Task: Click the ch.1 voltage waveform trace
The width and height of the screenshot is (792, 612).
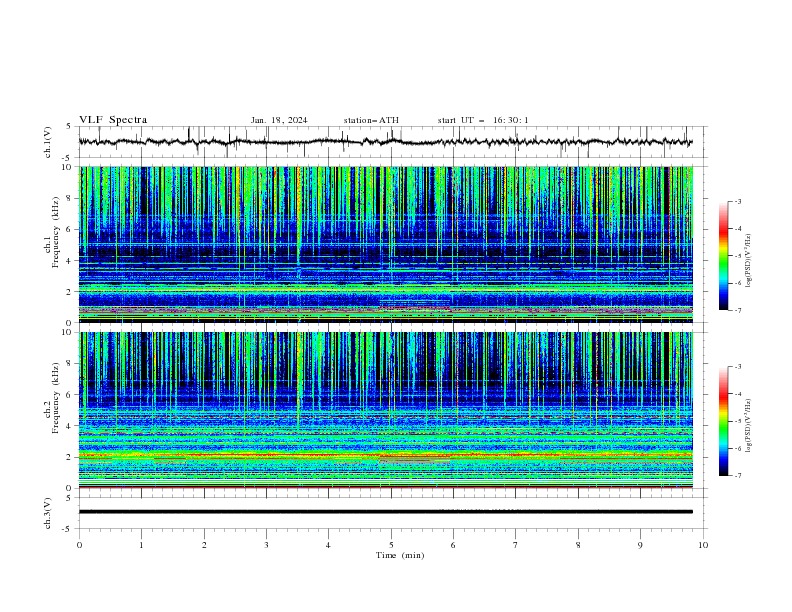Action: (x=385, y=142)
